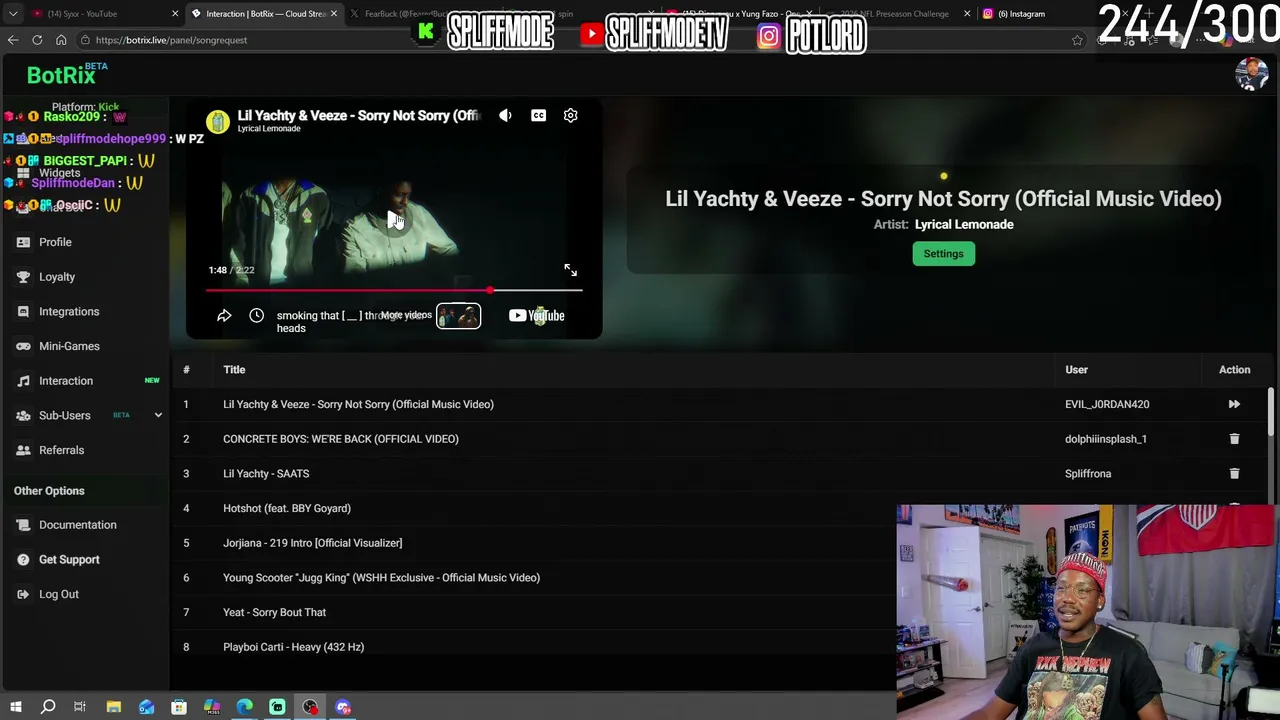Open the green Settings button
The height and width of the screenshot is (720, 1280).
[x=943, y=254]
